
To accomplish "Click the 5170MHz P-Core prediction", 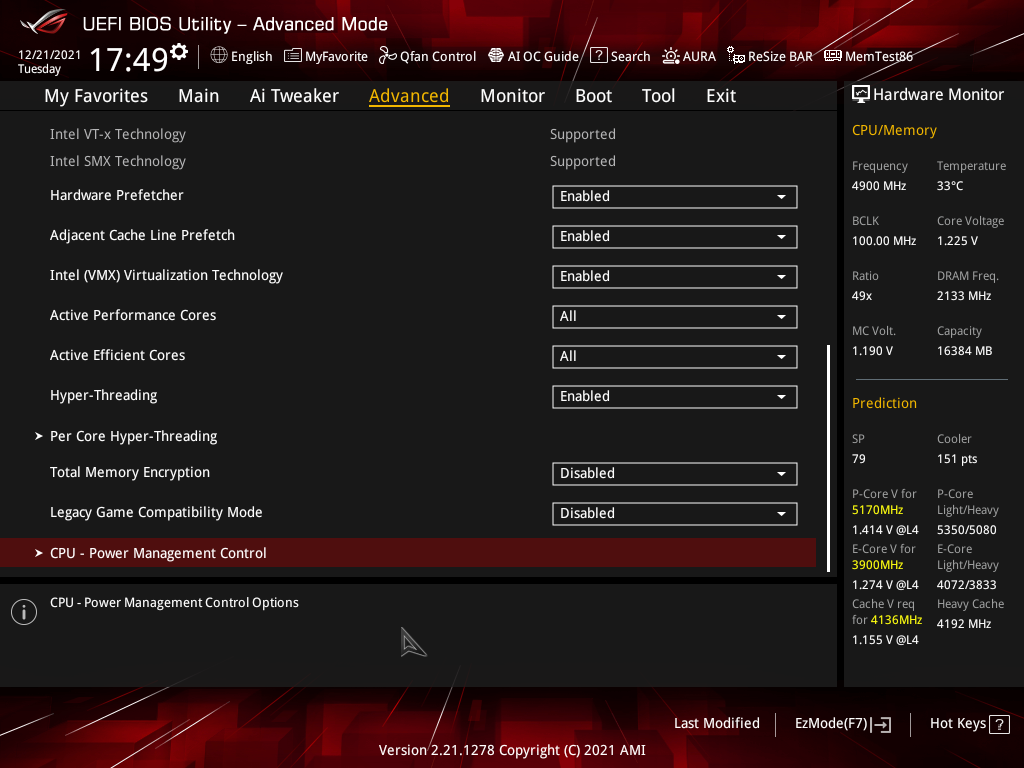I will point(878,510).
